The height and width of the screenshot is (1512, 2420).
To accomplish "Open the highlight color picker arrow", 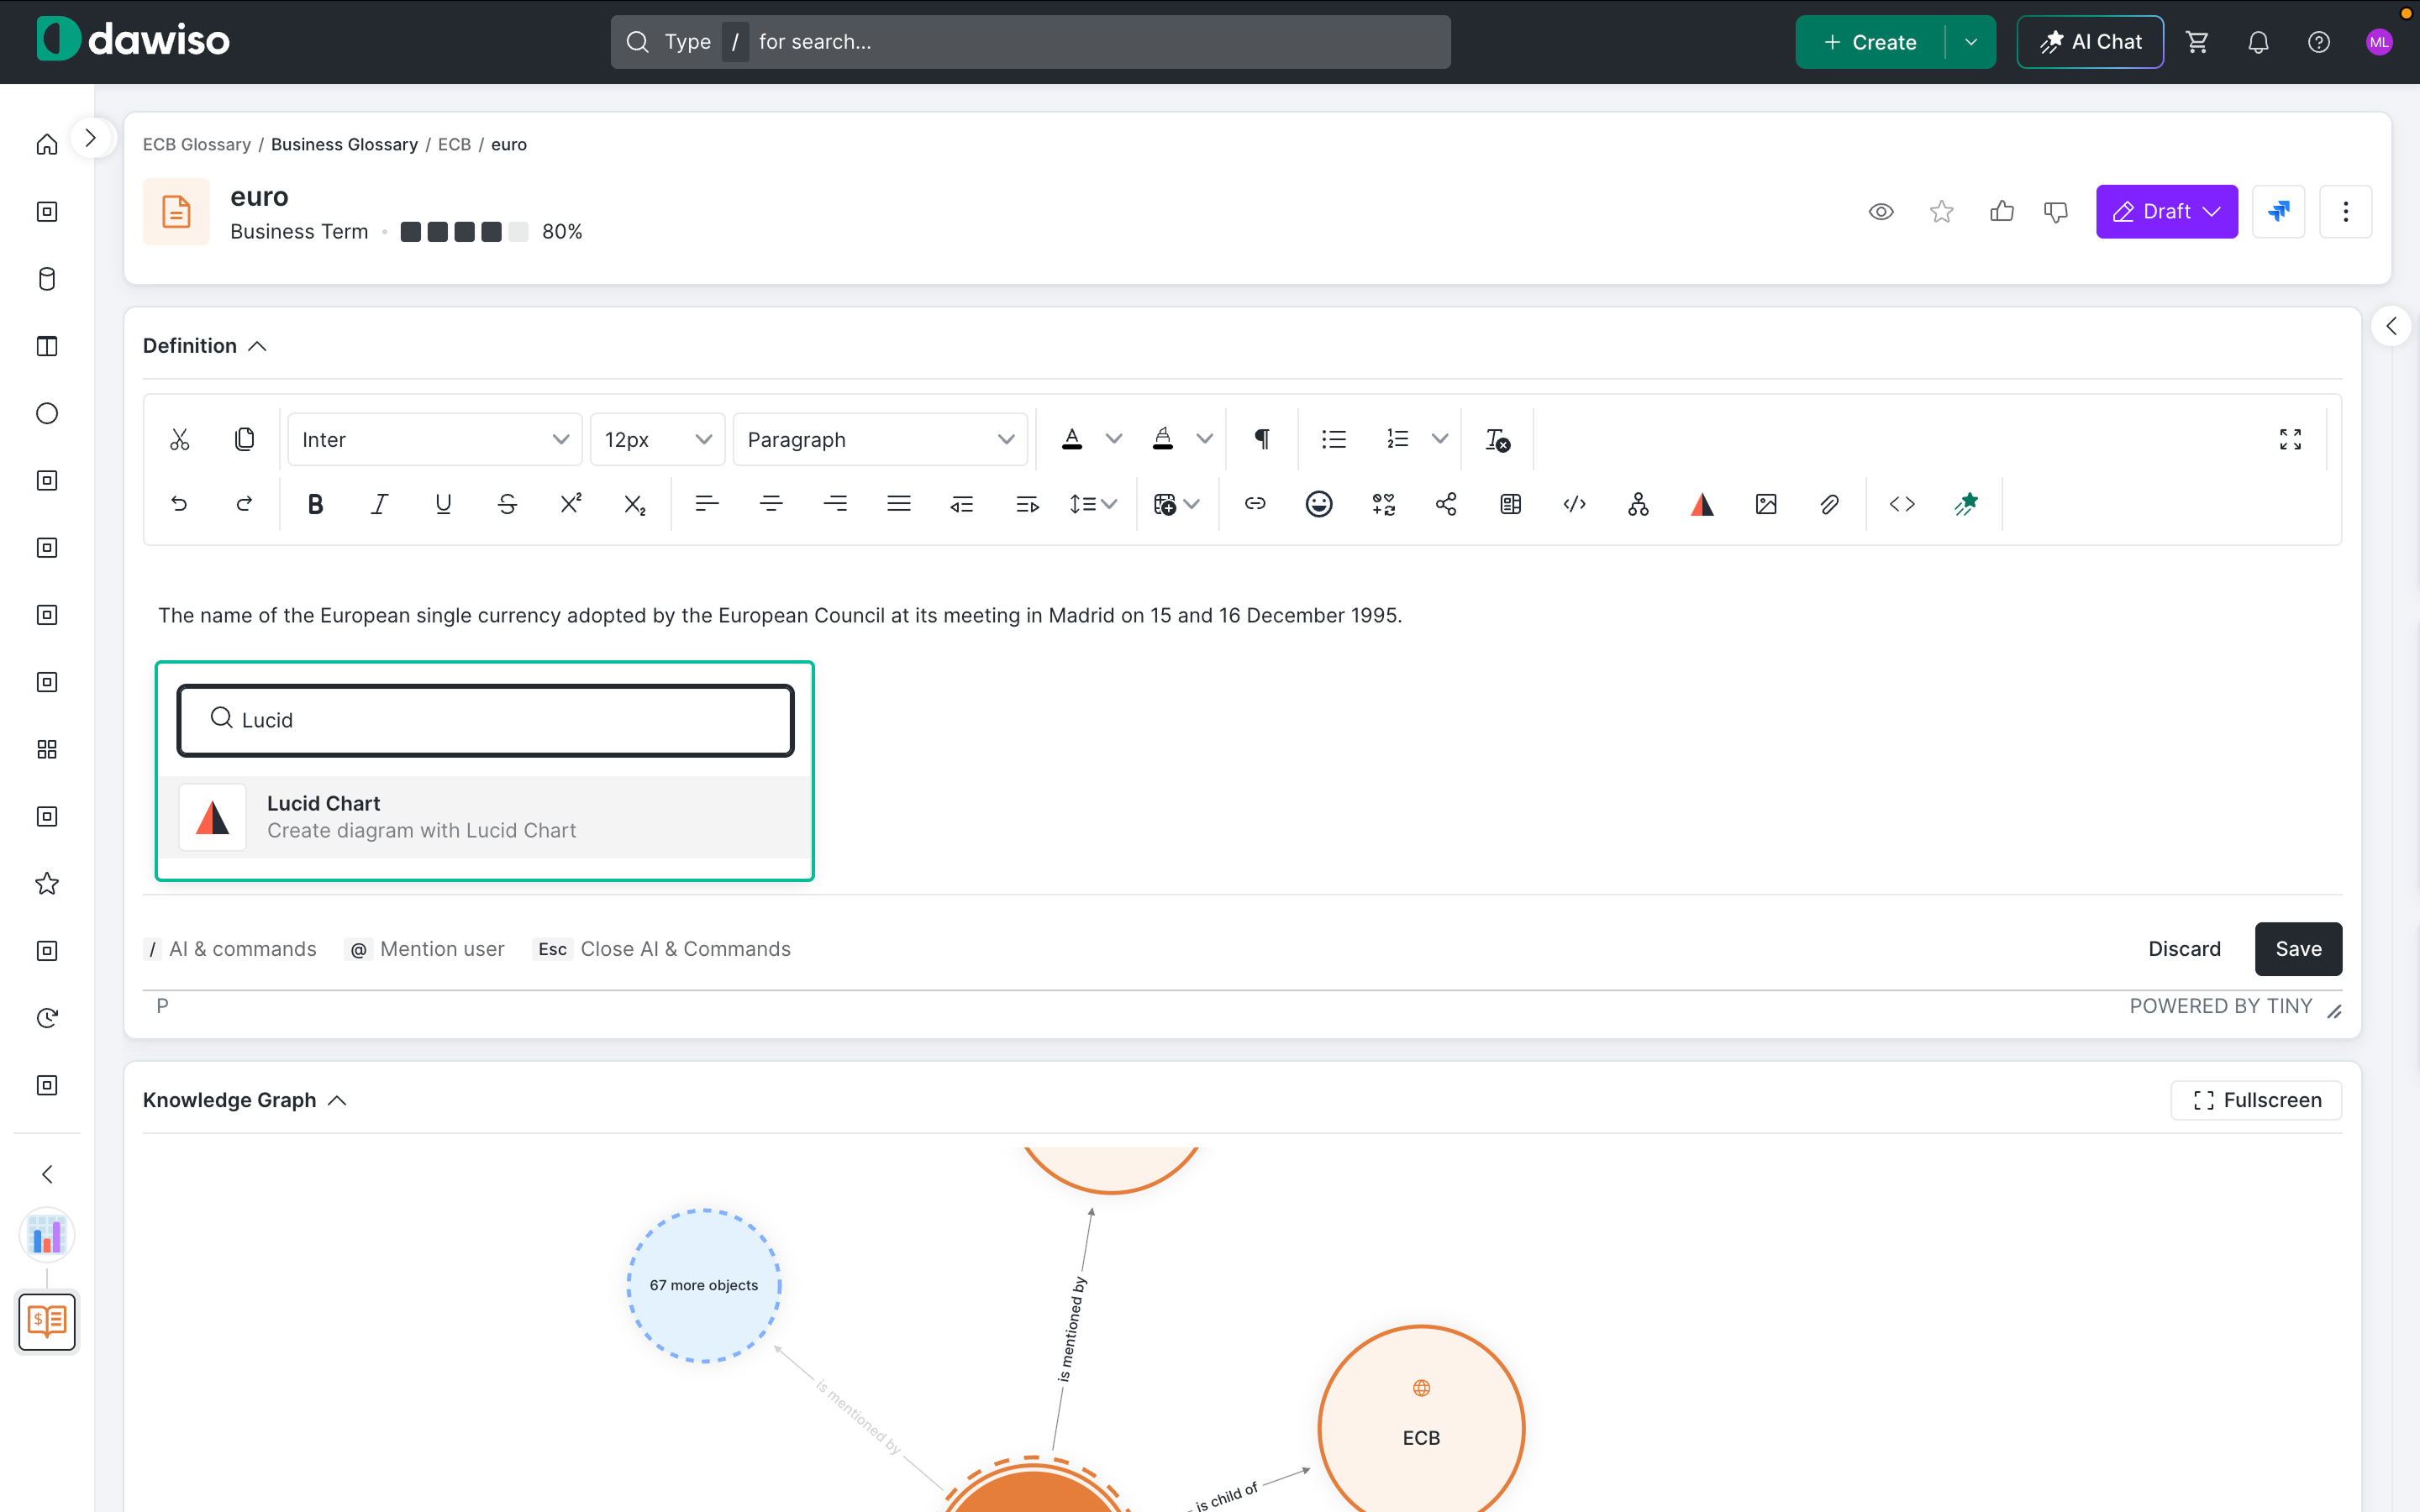I will point(1204,439).
